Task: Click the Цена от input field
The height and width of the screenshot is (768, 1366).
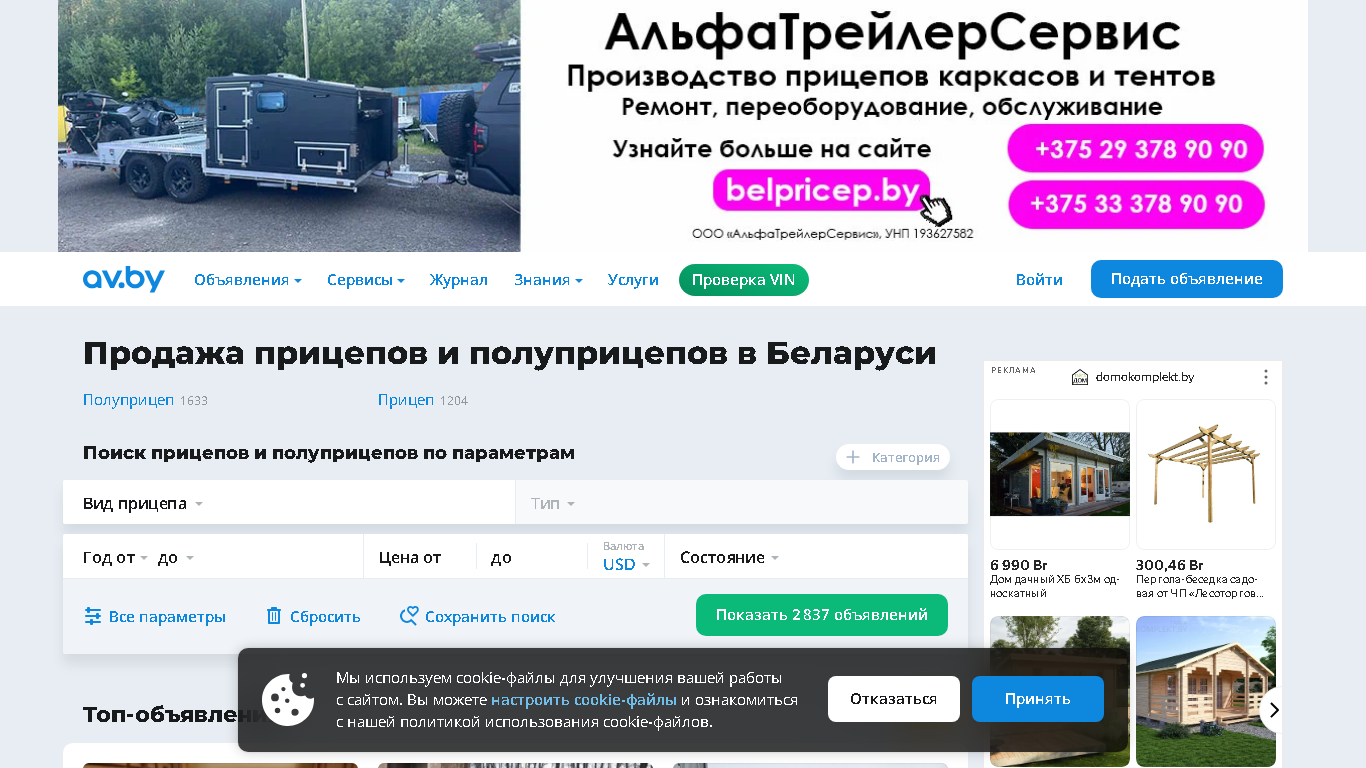Action: point(420,557)
